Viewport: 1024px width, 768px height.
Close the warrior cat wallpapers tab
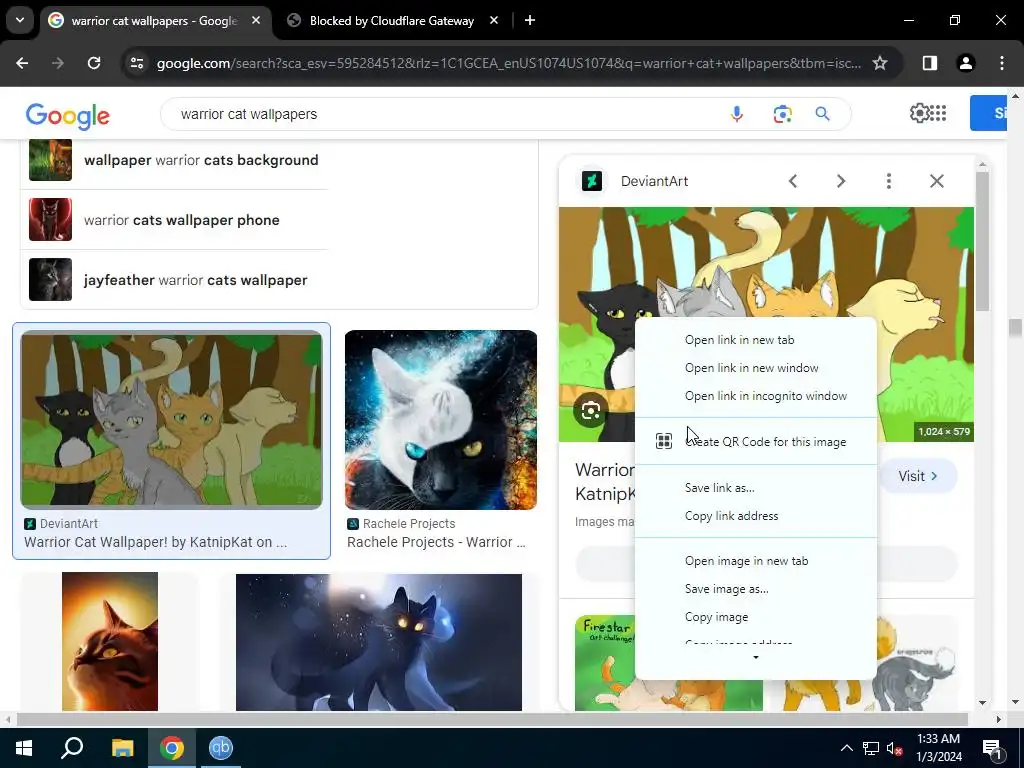pyautogui.click(x=256, y=20)
